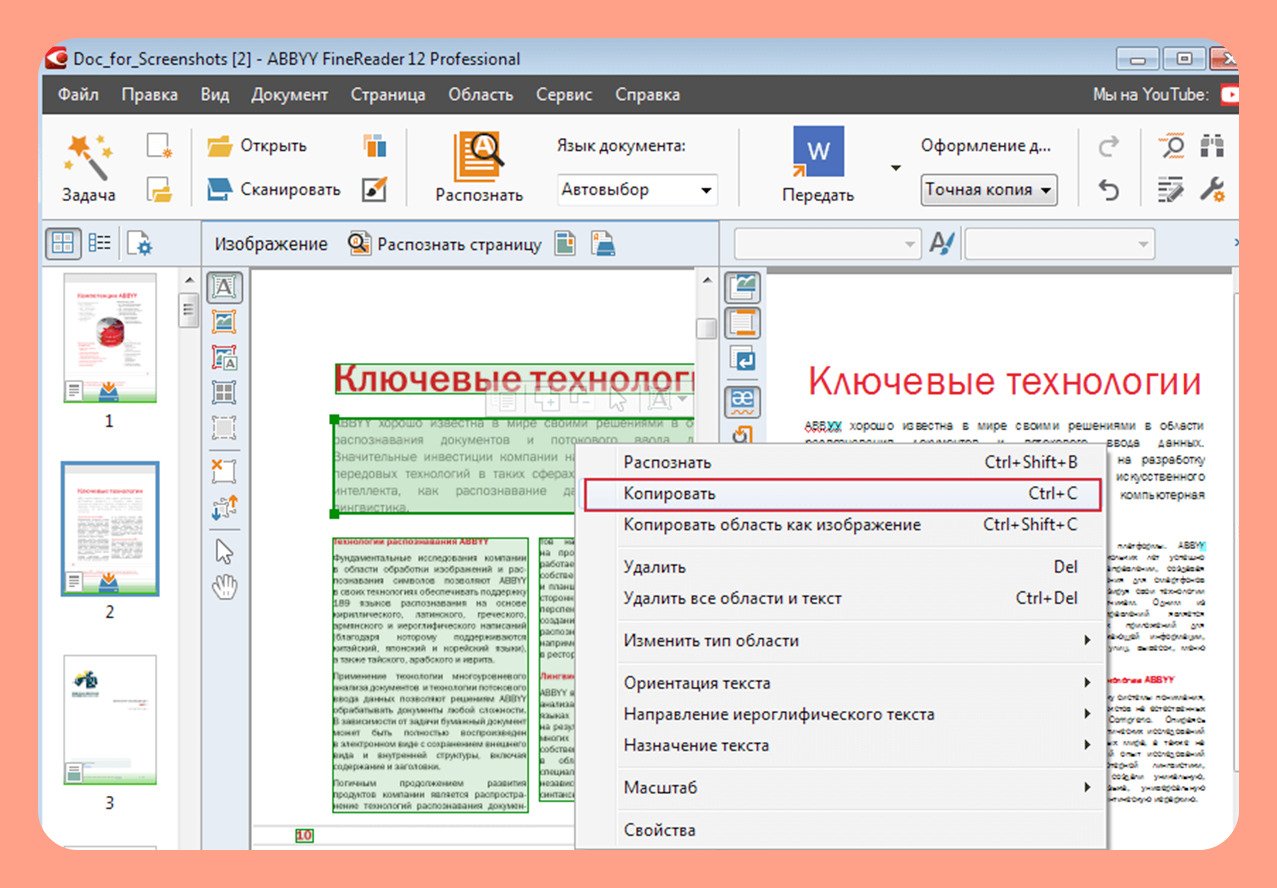This screenshot has width=1277, height=888.
Task: Click the Recognize Page toolbar button
Action: [x=445, y=244]
